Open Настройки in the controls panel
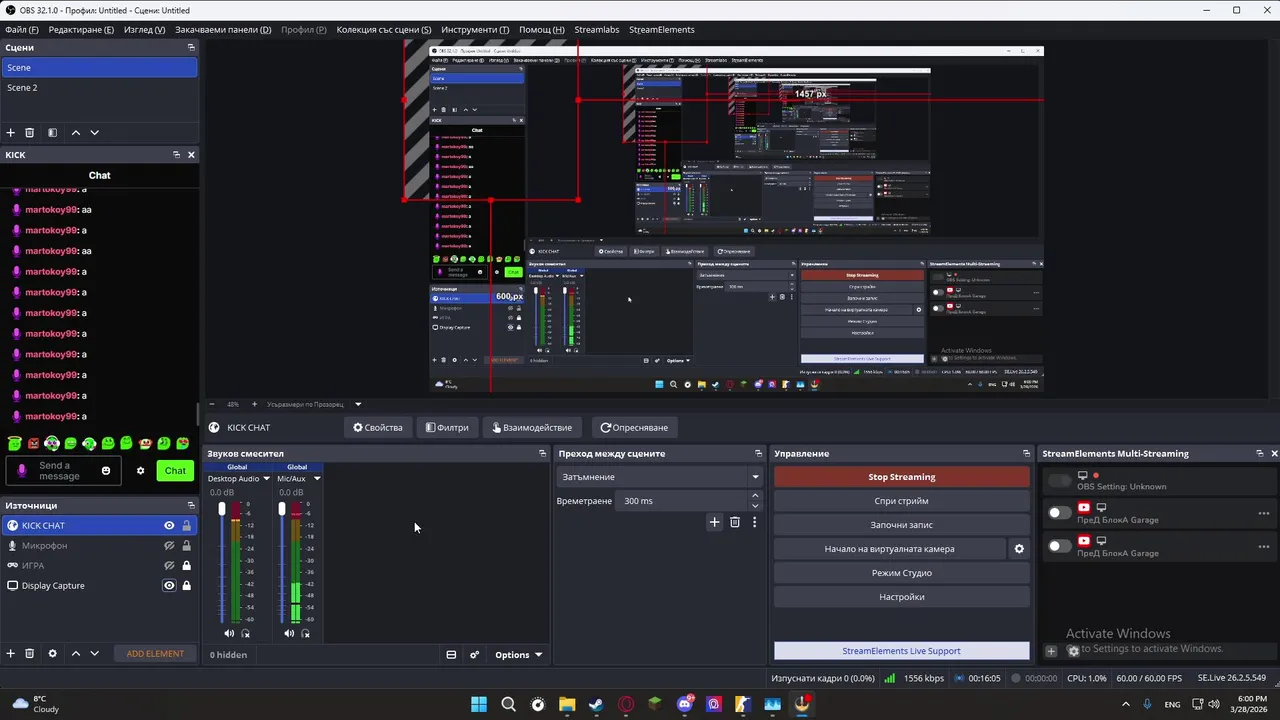 click(x=901, y=597)
